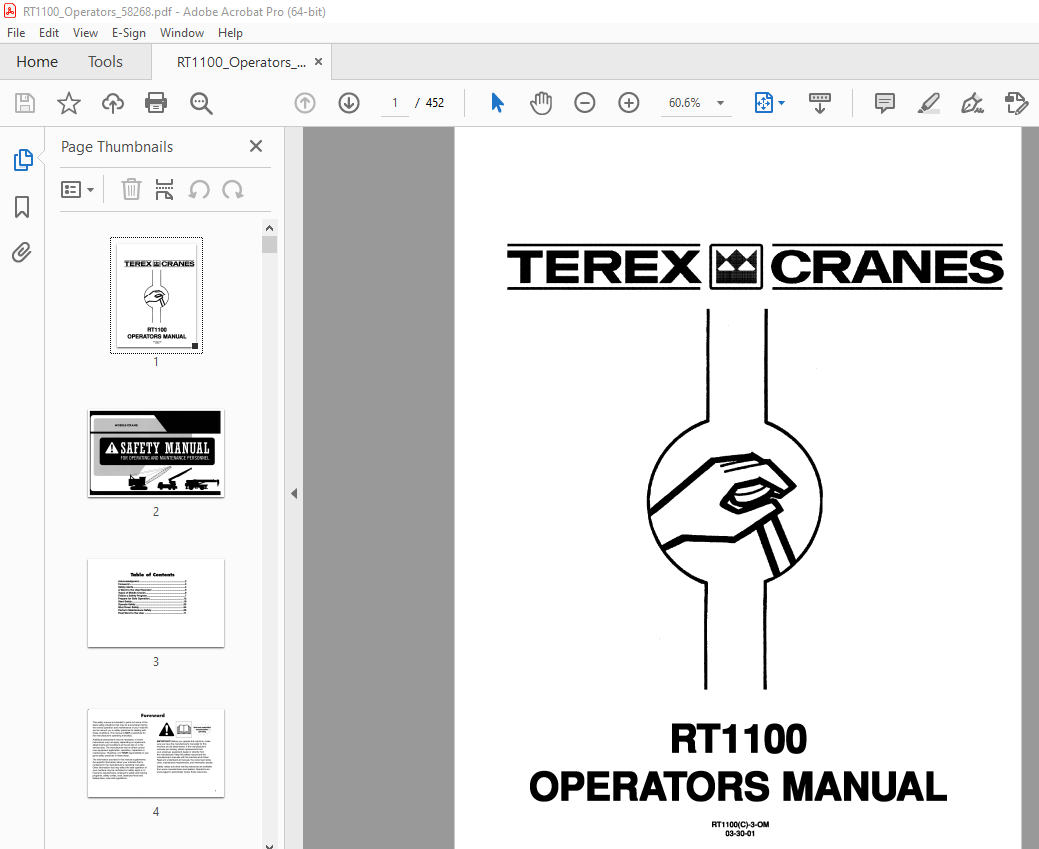1039x849 pixels.
Task: Collapse the navigation pane arrow
Action: coord(294,493)
